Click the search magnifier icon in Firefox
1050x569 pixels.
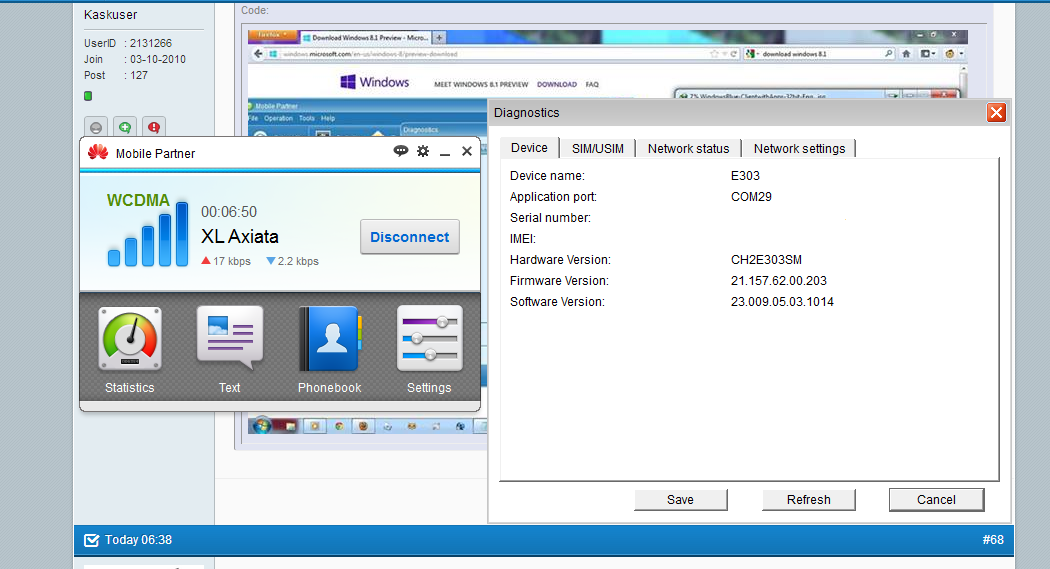click(889, 54)
